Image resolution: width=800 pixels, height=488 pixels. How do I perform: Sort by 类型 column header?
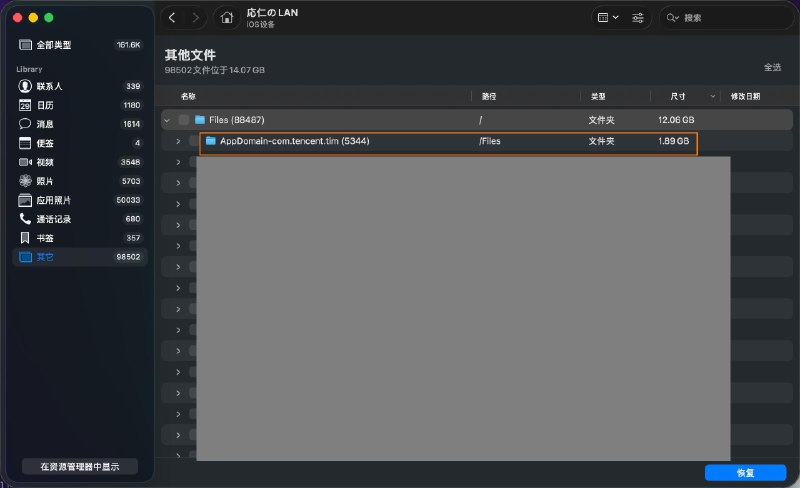tap(598, 96)
